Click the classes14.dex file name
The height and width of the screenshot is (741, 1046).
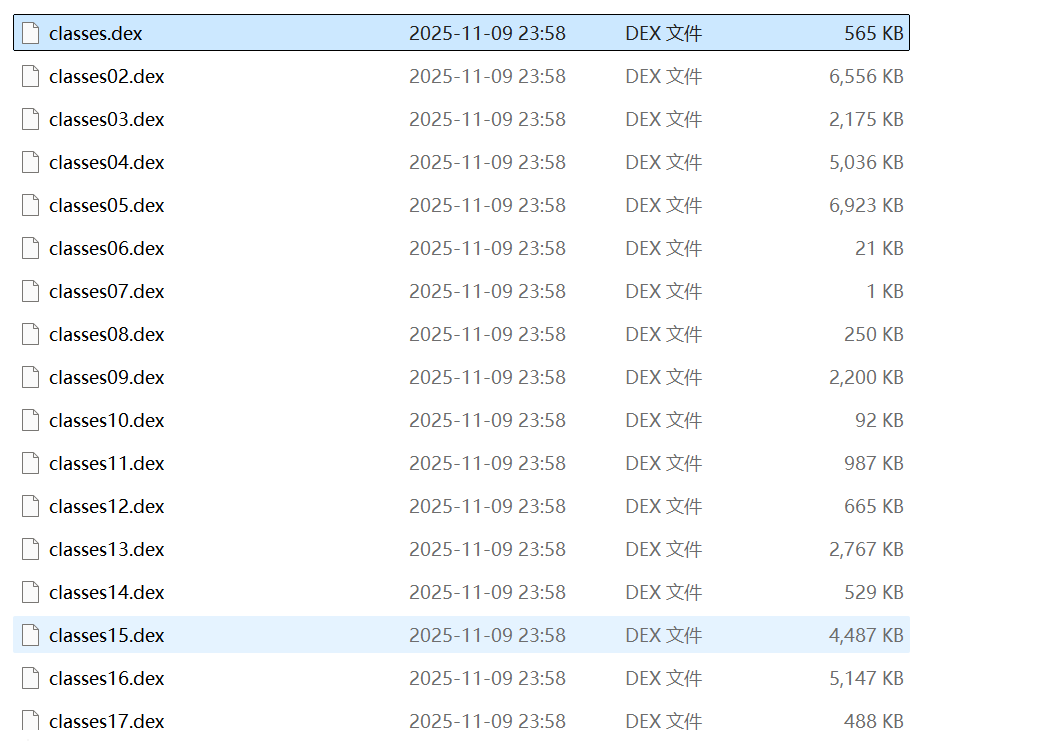[x=106, y=592]
